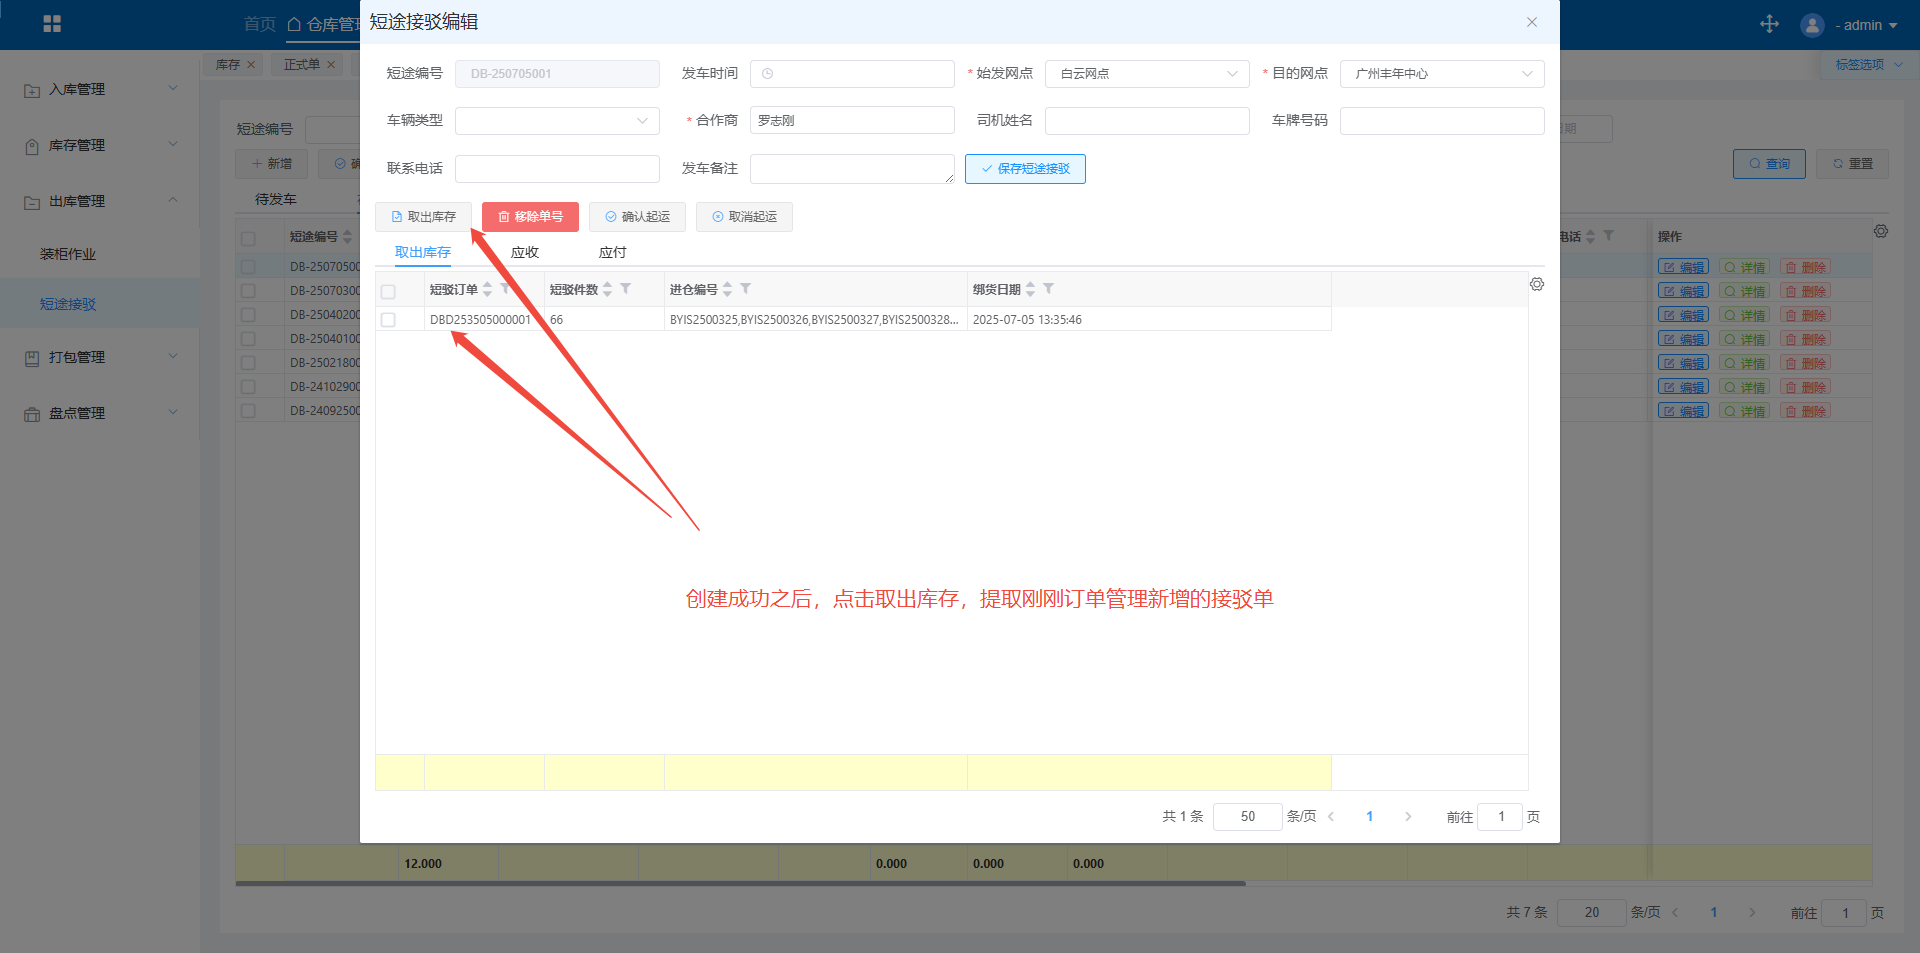
Task: Switch to the 应收 tab
Action: pyautogui.click(x=524, y=253)
